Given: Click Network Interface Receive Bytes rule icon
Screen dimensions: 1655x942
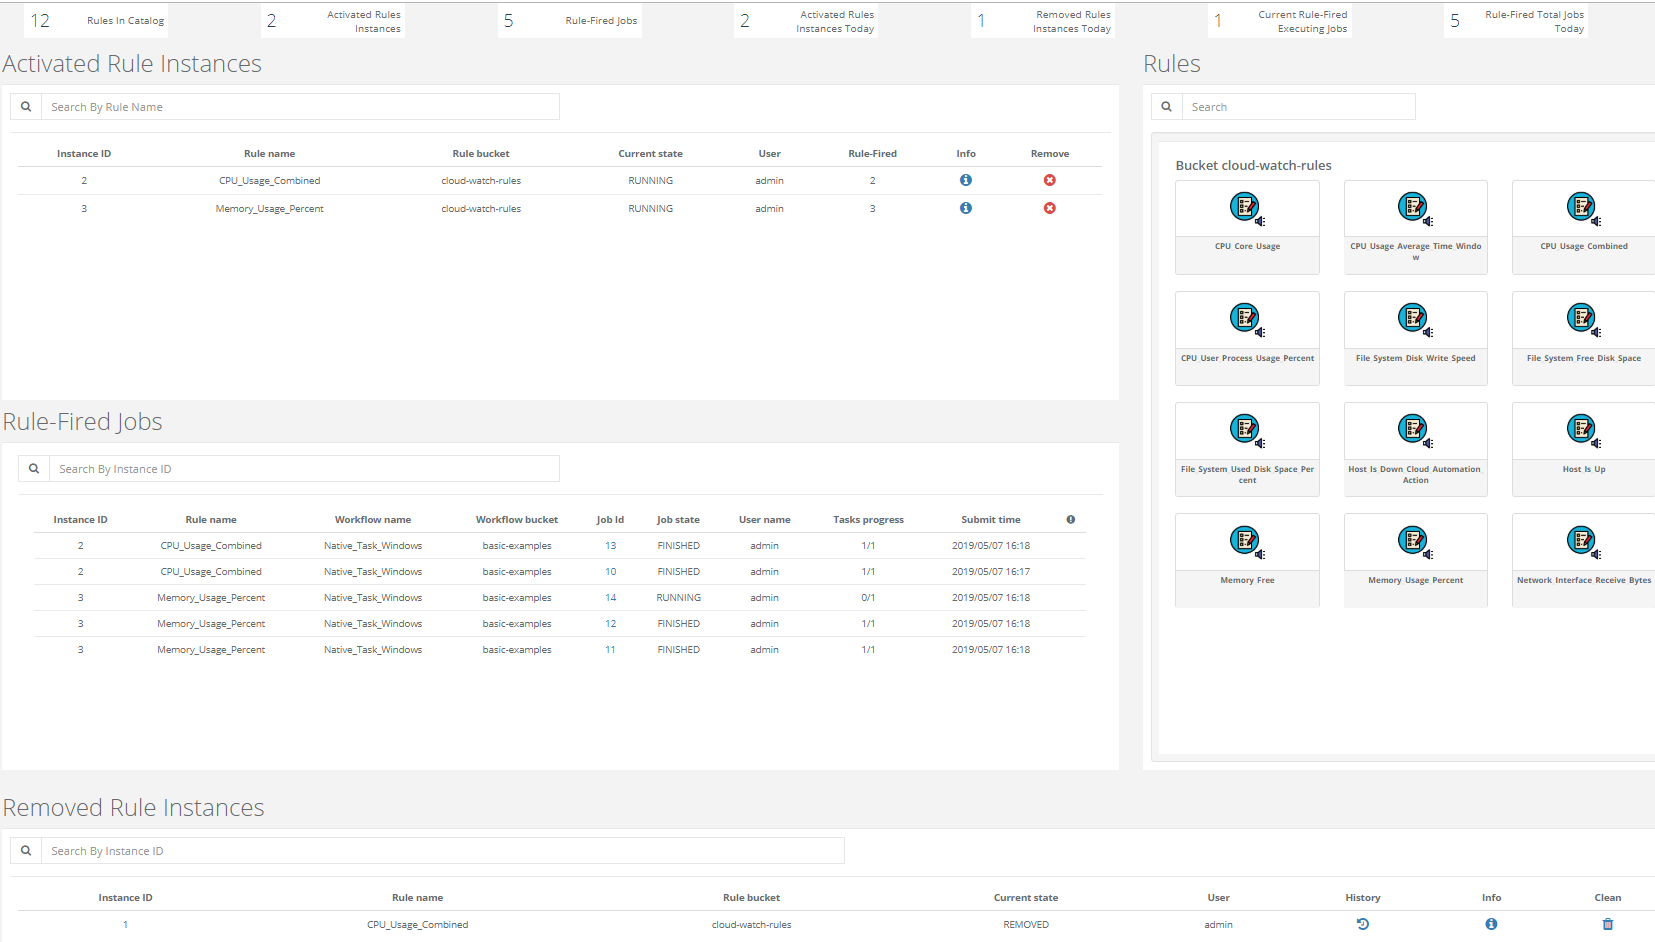Looking at the screenshot, I should coord(1582,541).
